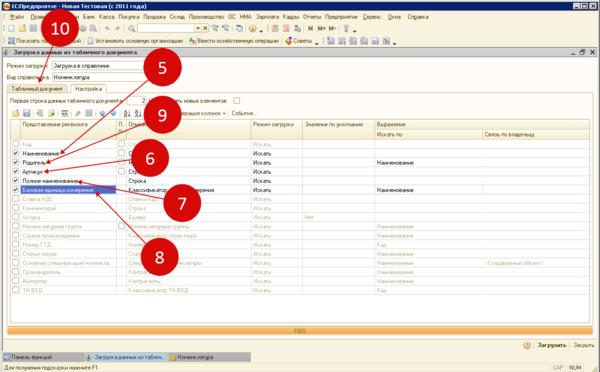This screenshot has height=372, width=600.
Task: Click the M+ memory add button
Action: (x=321, y=29)
